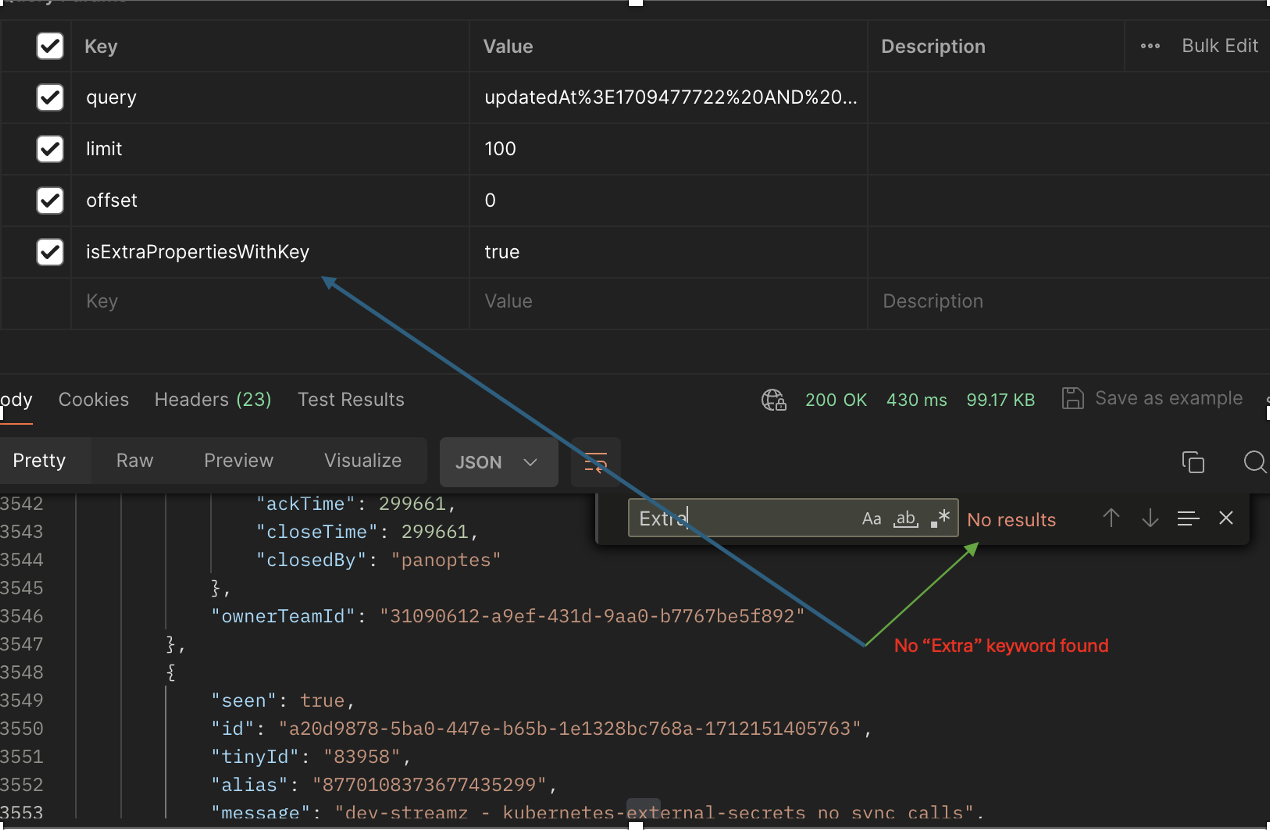
Task: Copy the response body with copy icon
Action: [1193, 461]
